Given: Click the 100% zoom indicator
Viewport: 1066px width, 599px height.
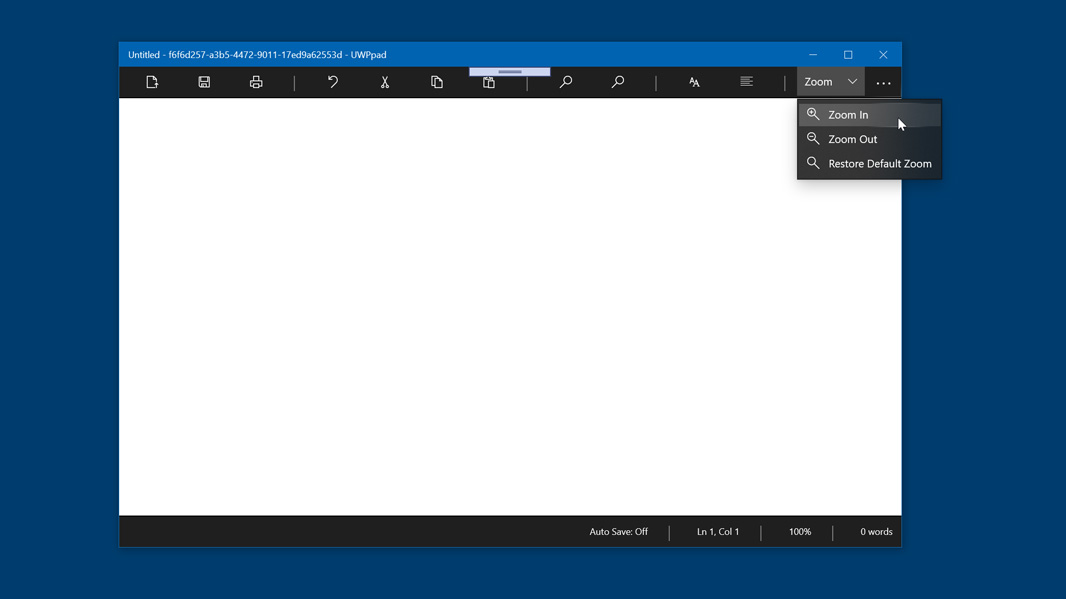Looking at the screenshot, I should 799,531.
